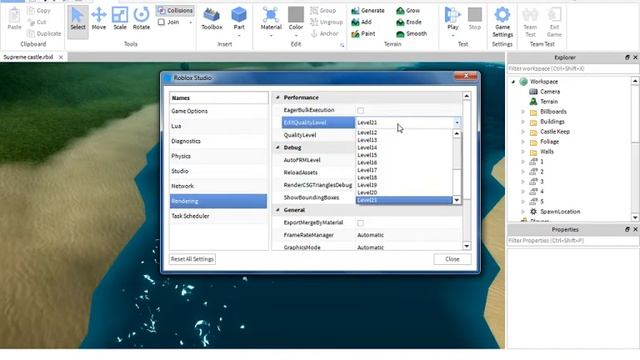Collapse the General section
640x360 pixels.
tap(278, 210)
